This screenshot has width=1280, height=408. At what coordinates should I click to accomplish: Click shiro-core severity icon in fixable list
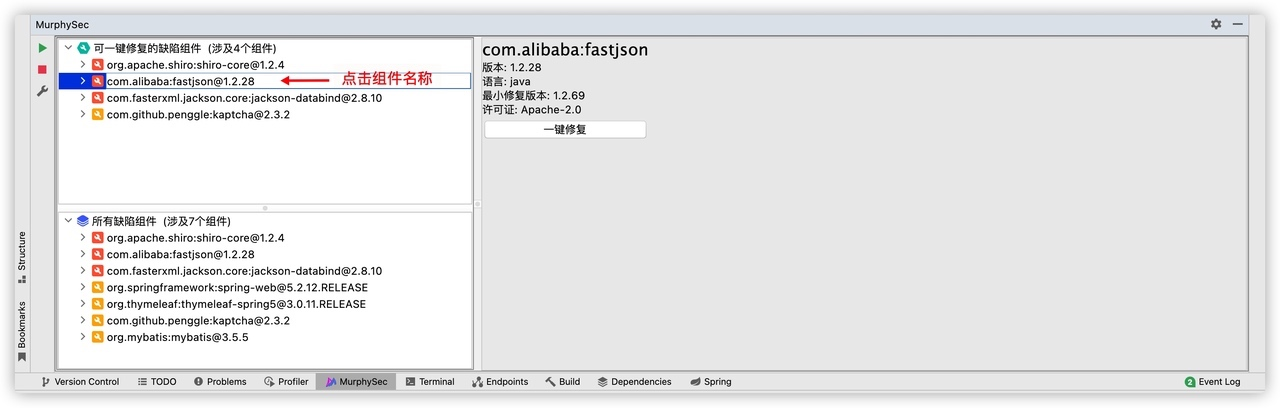[x=98, y=65]
